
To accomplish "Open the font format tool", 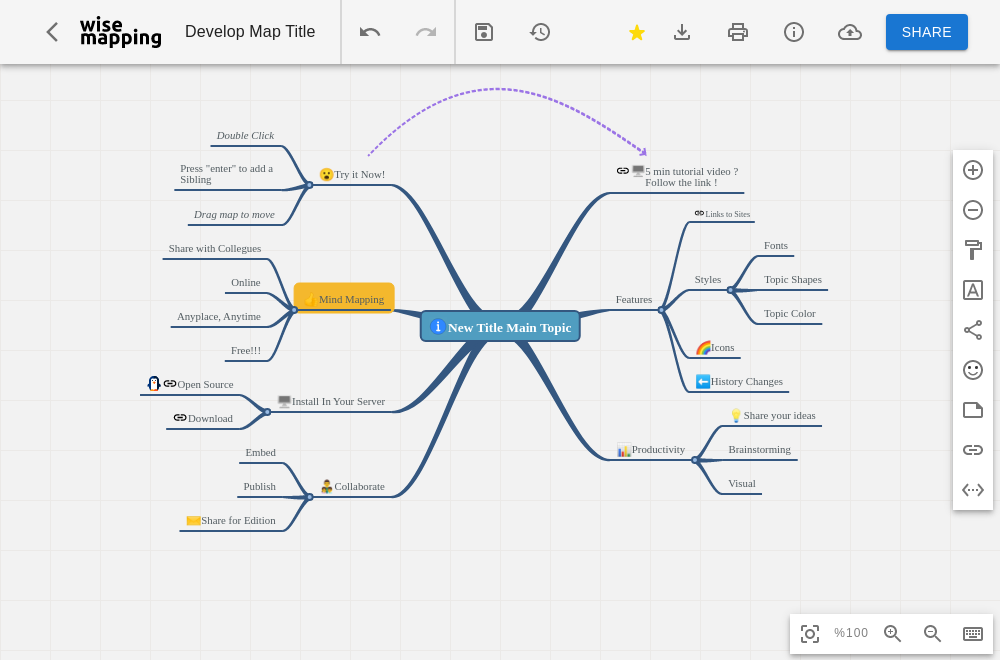I will [x=973, y=290].
